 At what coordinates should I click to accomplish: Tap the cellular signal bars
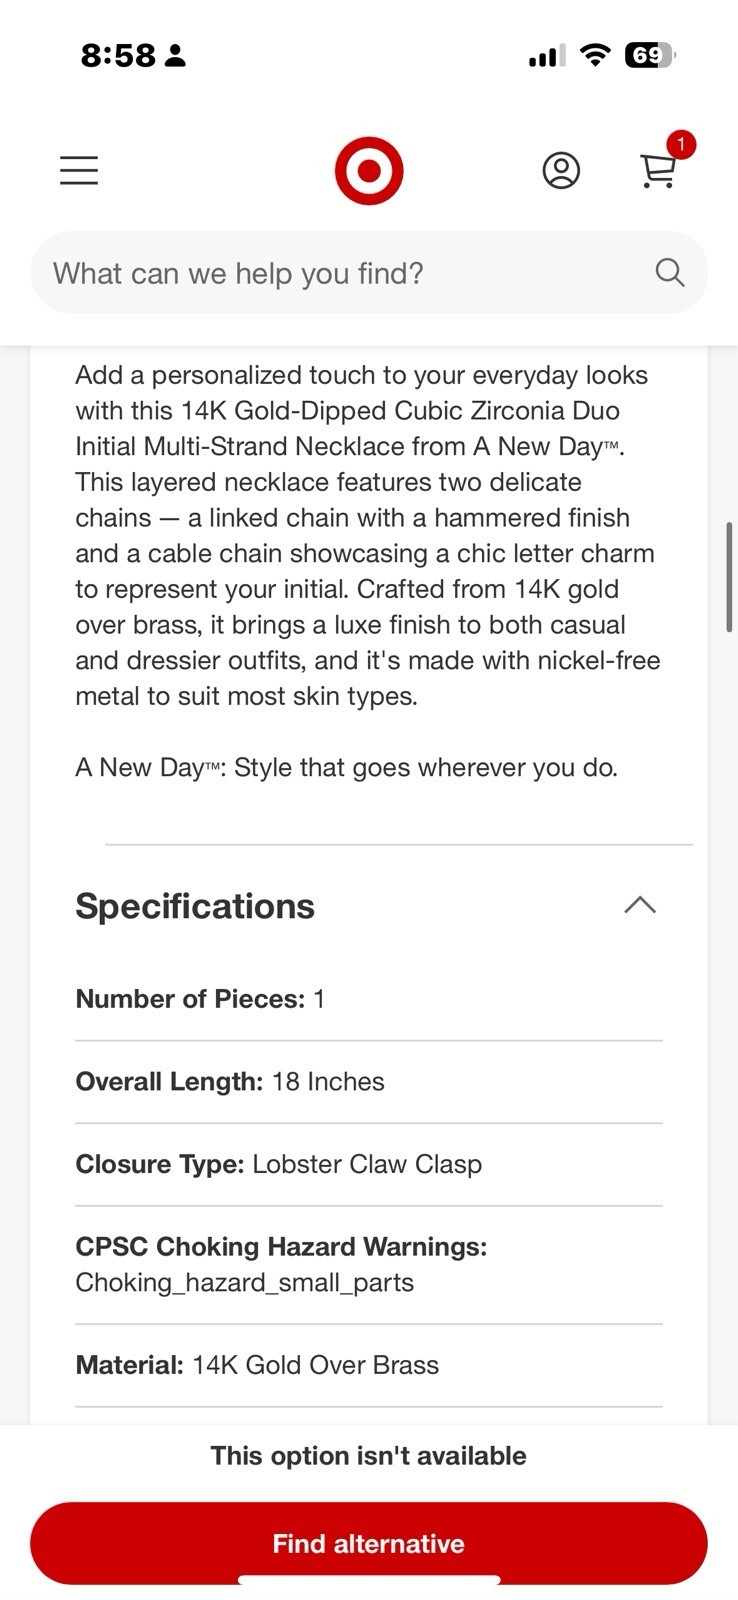click(547, 56)
